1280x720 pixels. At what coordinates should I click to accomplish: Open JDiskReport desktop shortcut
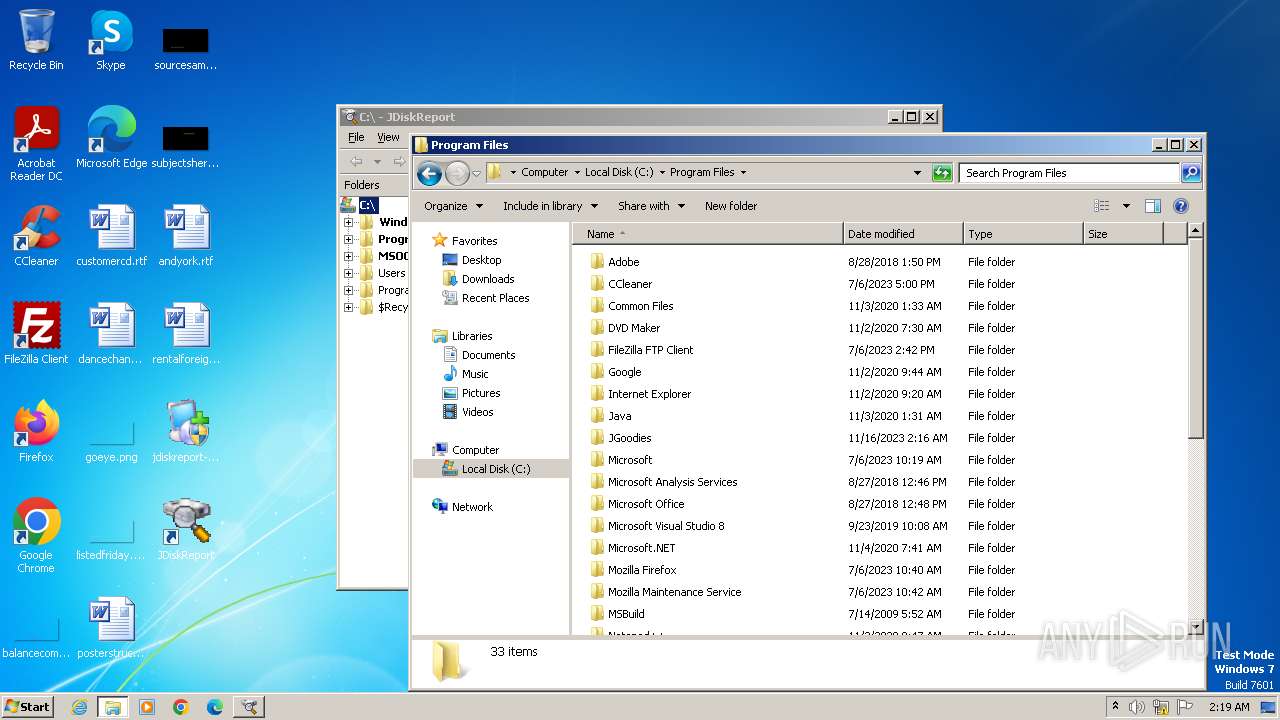[186, 530]
